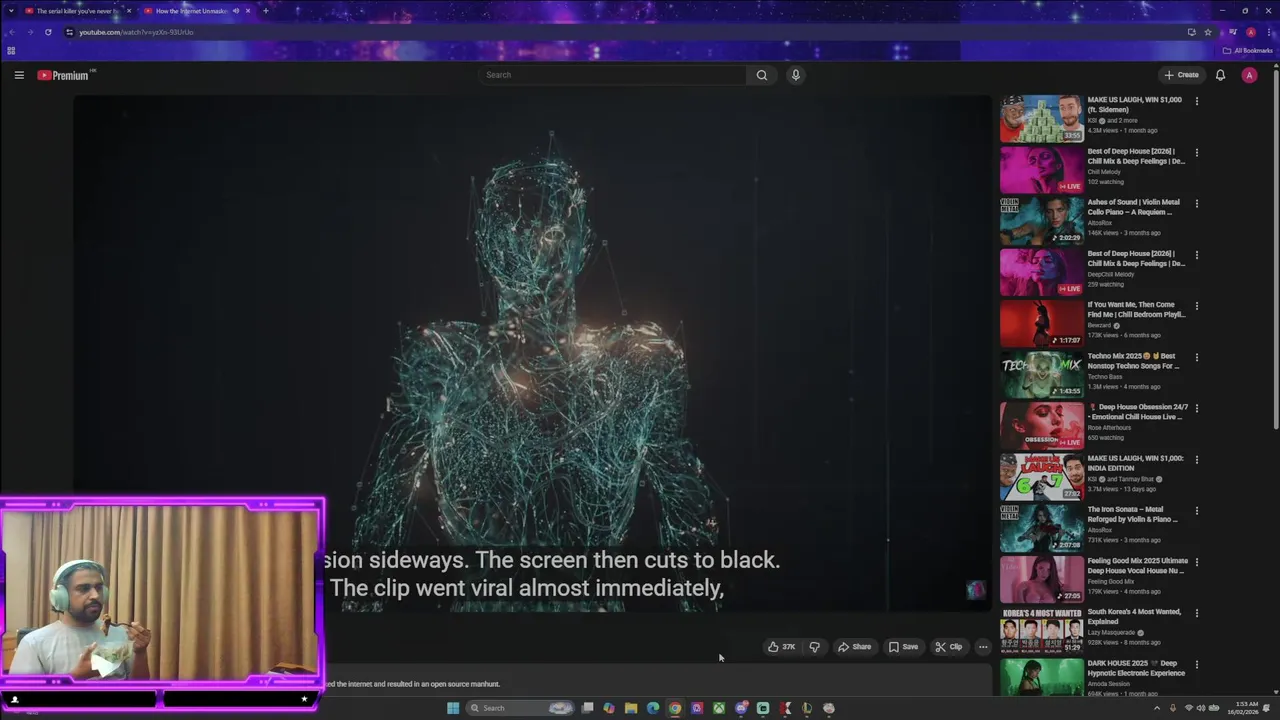
Task: Click the expanded video description text
Action: click(x=413, y=684)
